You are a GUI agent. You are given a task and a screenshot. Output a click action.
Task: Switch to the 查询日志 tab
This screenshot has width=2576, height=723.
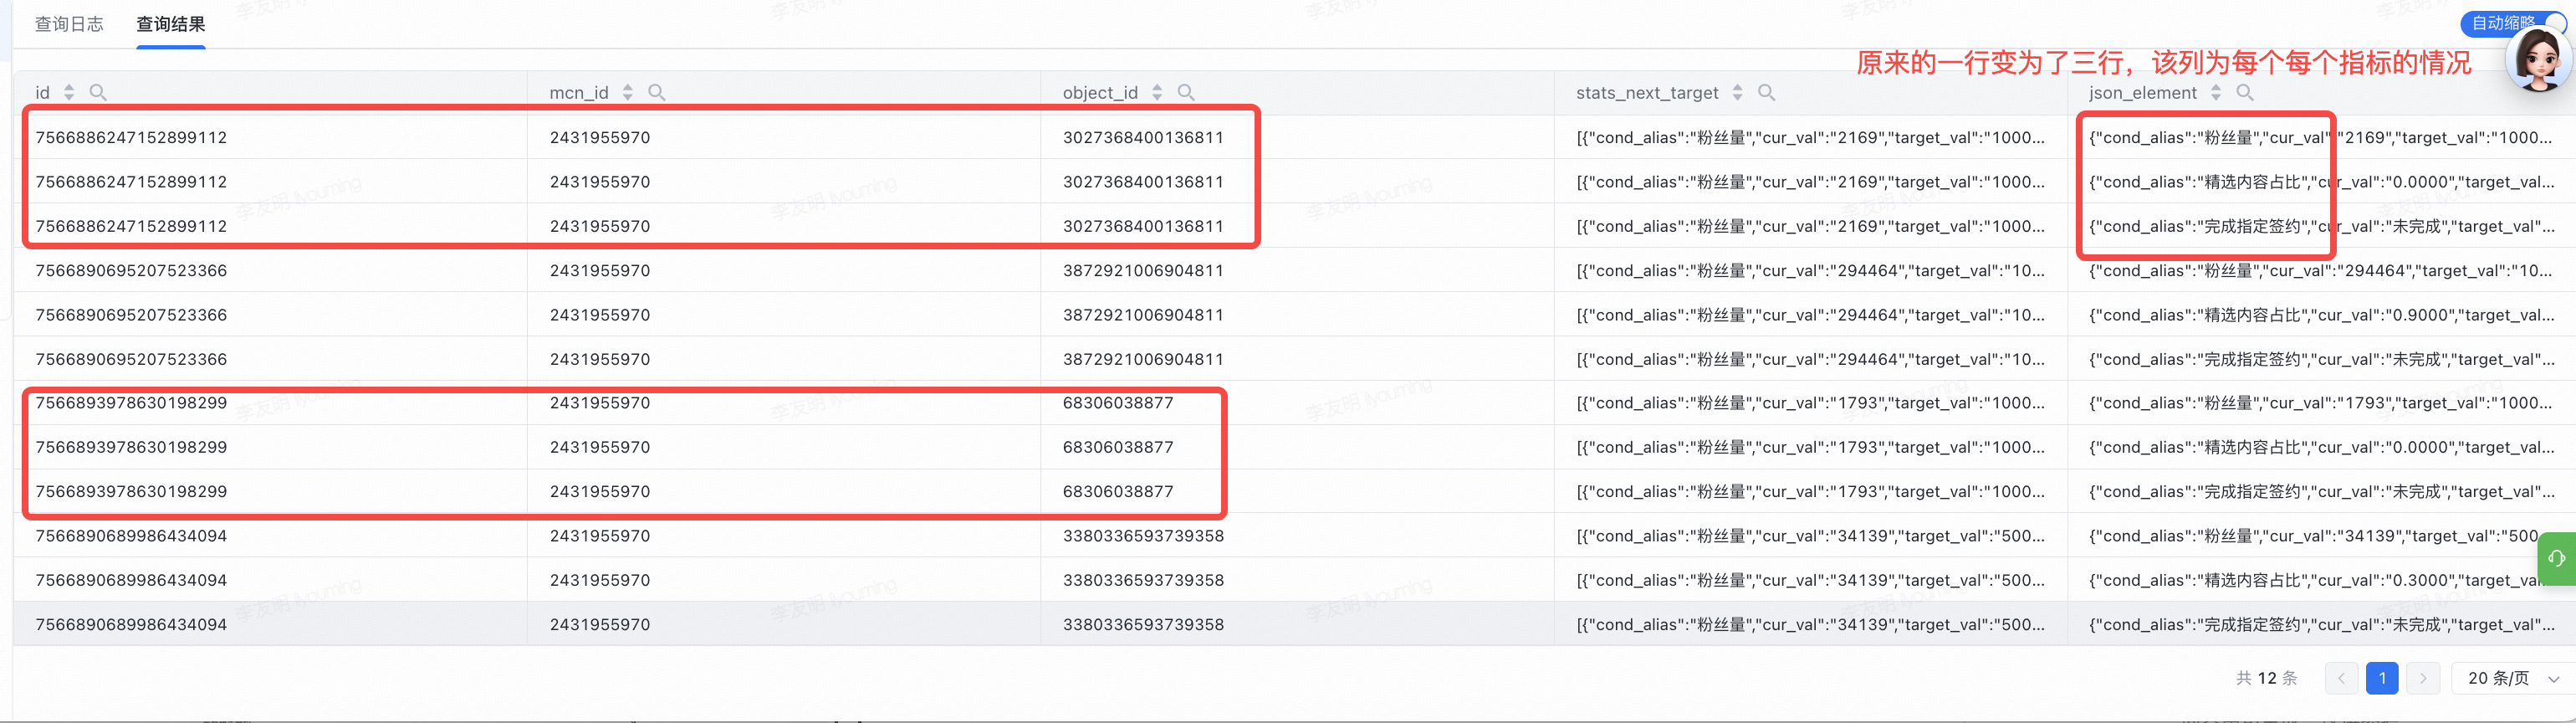pos(69,24)
